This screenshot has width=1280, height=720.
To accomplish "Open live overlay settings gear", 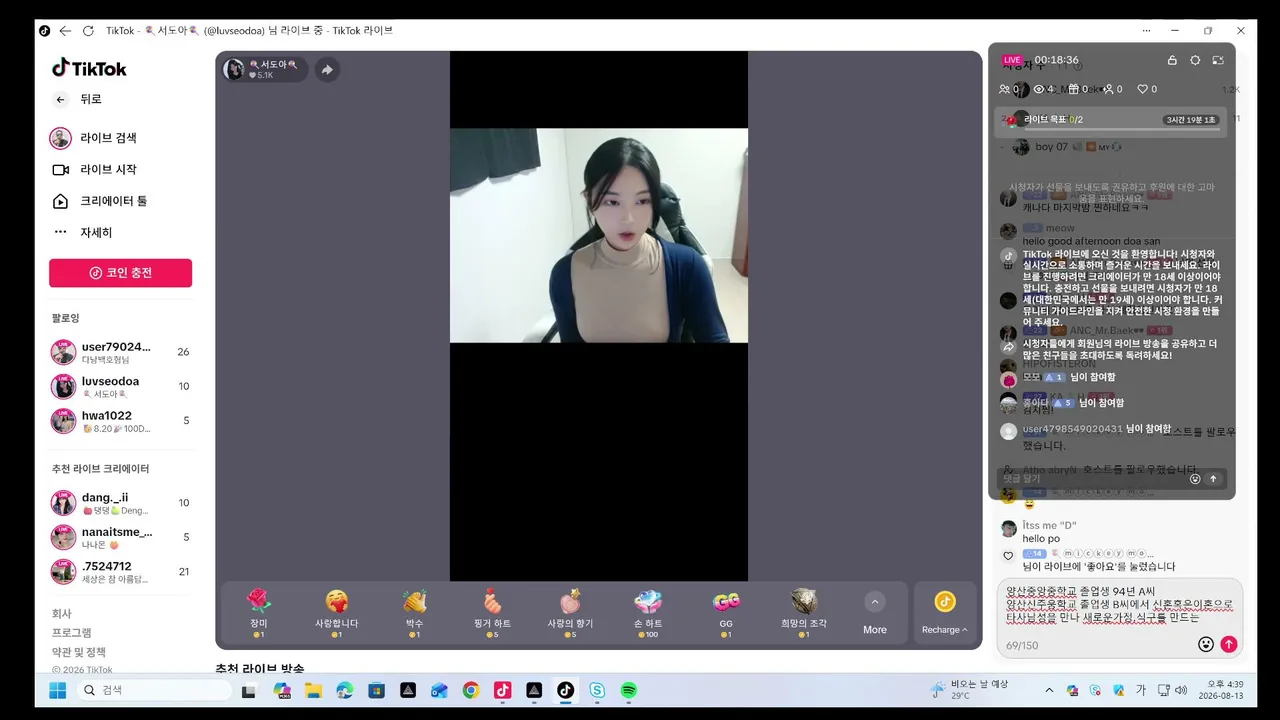I will (1195, 60).
